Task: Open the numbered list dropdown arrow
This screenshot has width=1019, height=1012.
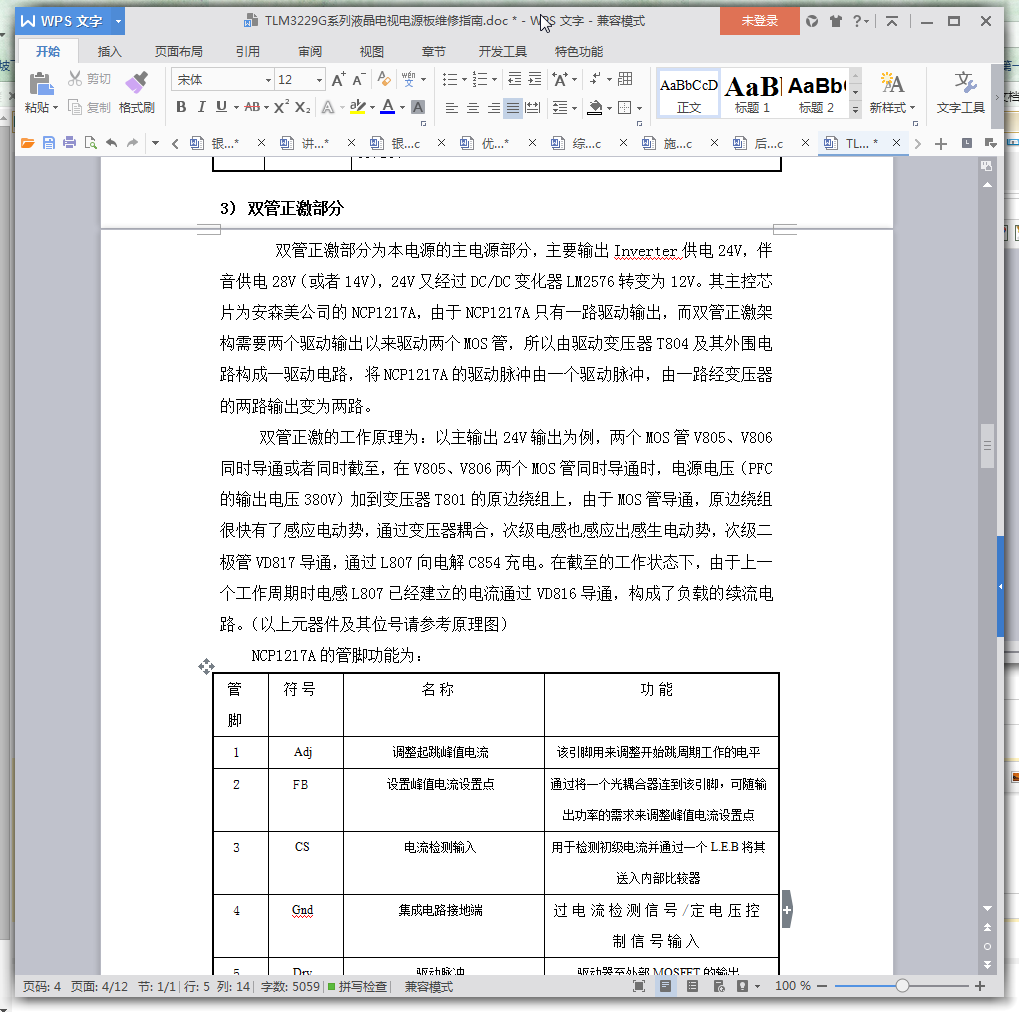Action: click(495, 79)
